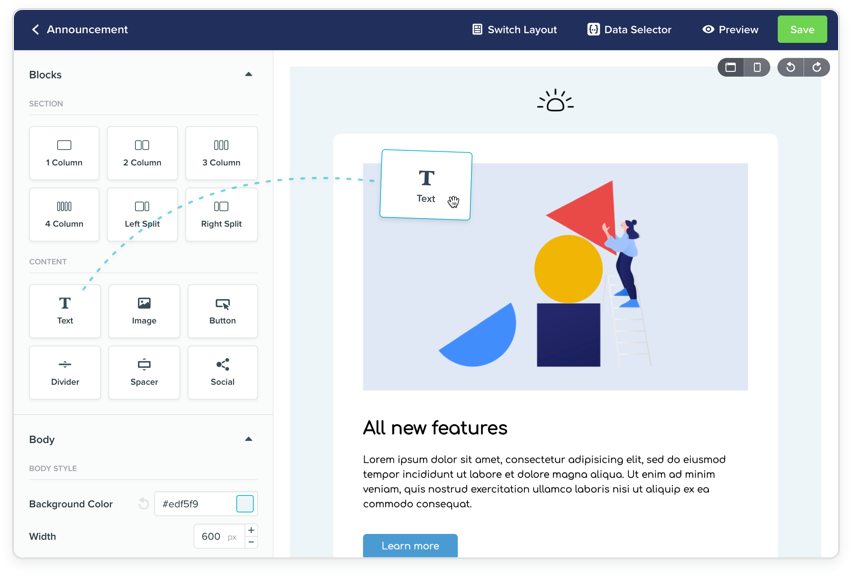Select the Lorem ipsum paragraph text
Image resolution: width=852 pixels, height=576 pixels.
coord(544,481)
